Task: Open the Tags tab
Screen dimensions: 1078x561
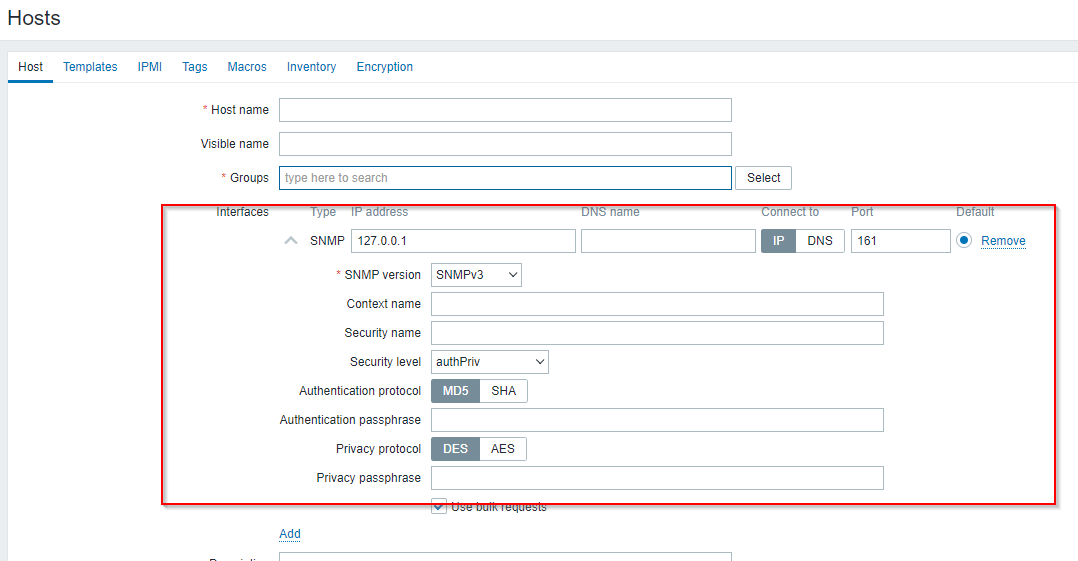Action: (x=195, y=67)
